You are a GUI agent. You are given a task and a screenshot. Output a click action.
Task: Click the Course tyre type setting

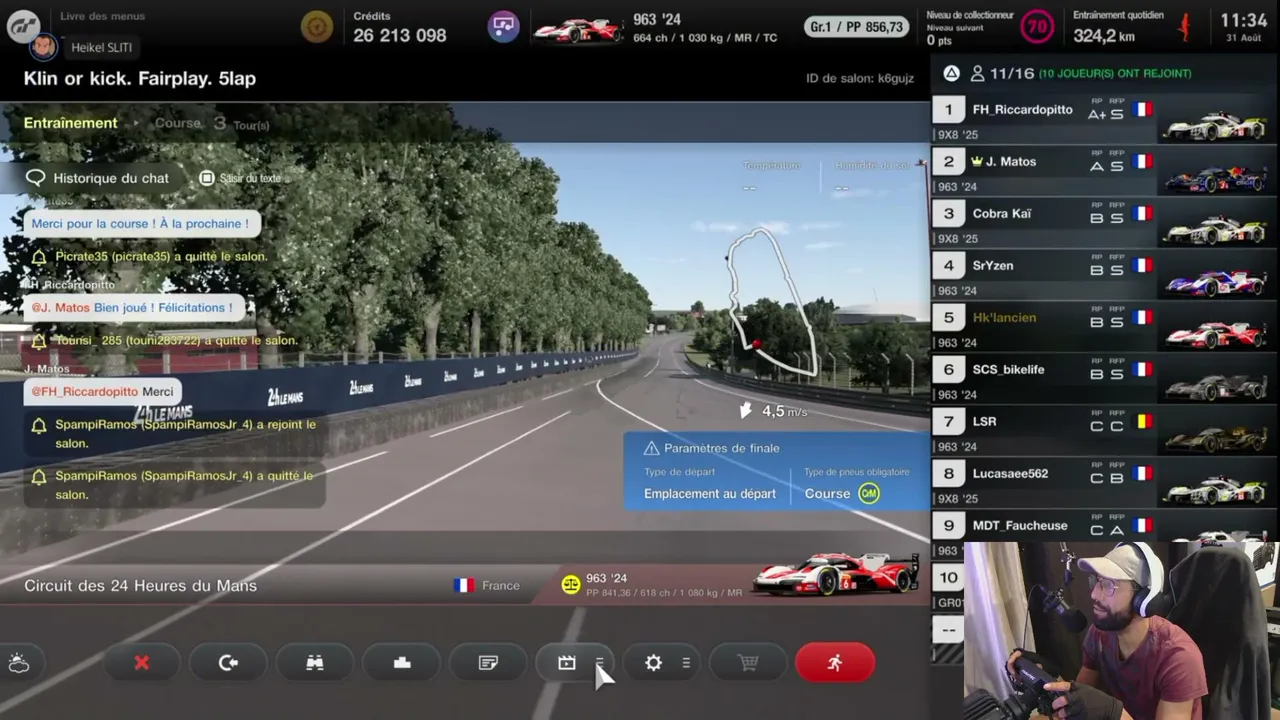point(827,494)
